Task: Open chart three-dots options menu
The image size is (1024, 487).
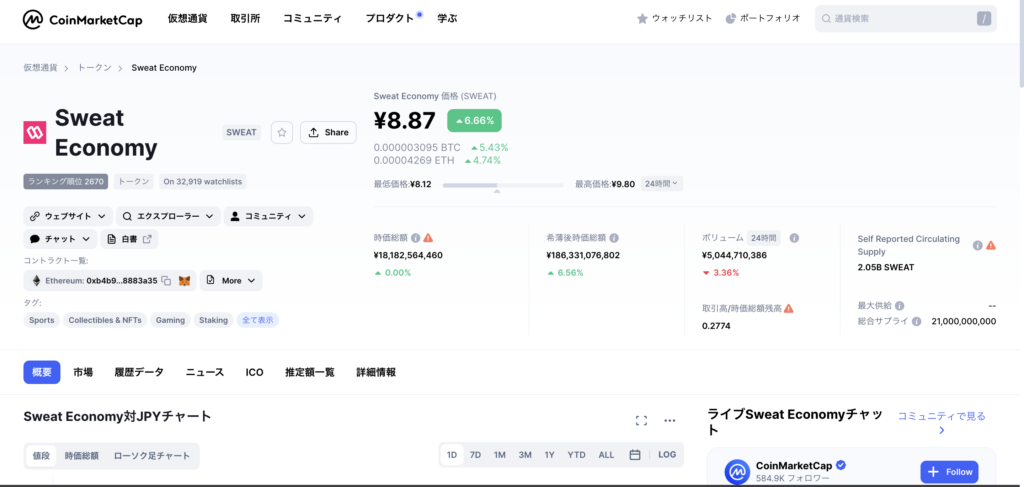Action: tap(669, 421)
